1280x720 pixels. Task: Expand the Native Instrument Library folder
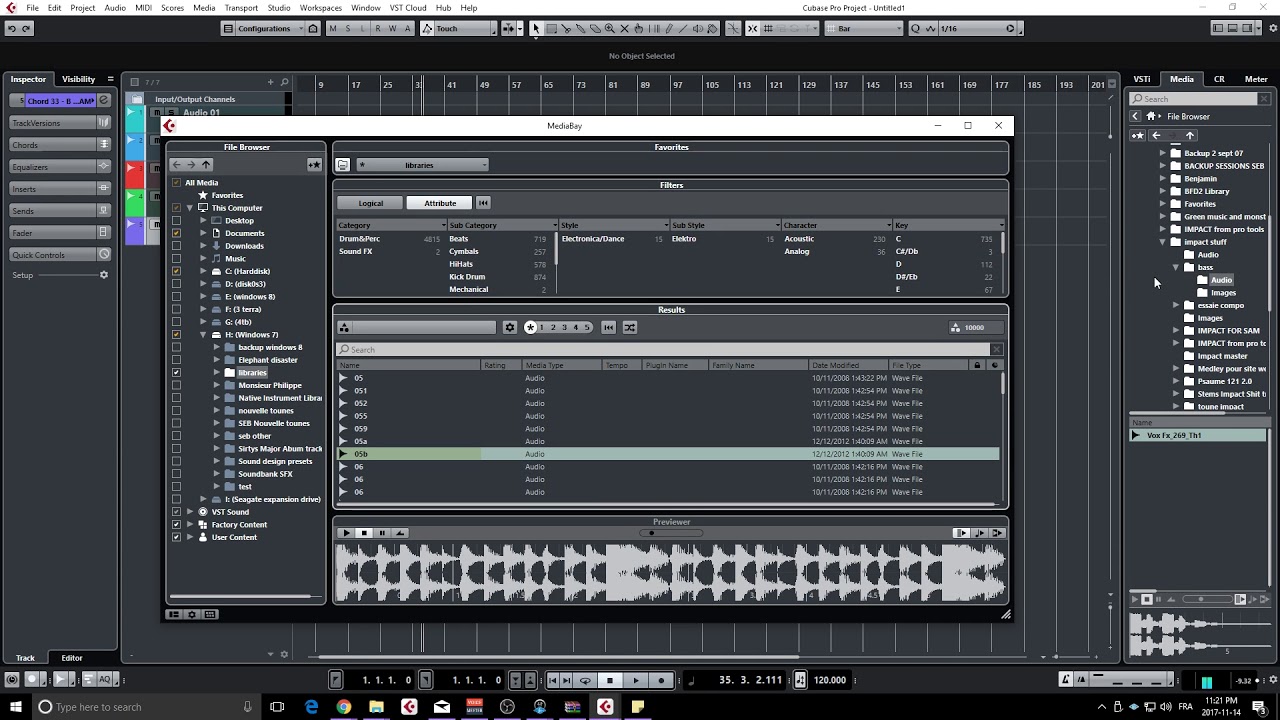[217, 398]
